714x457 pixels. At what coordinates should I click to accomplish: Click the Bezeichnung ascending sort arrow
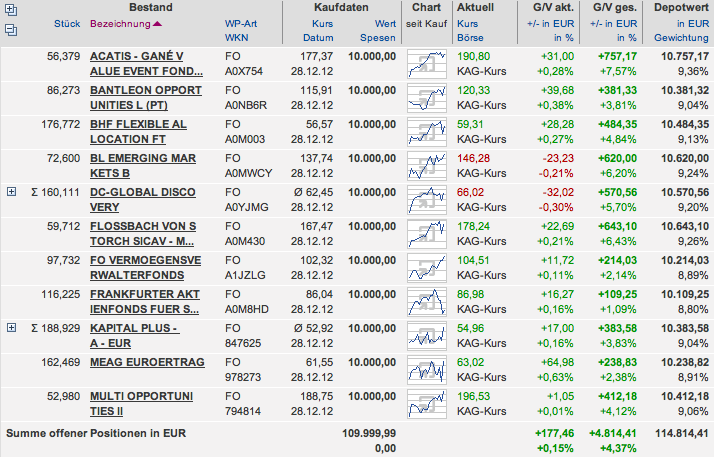point(158,24)
